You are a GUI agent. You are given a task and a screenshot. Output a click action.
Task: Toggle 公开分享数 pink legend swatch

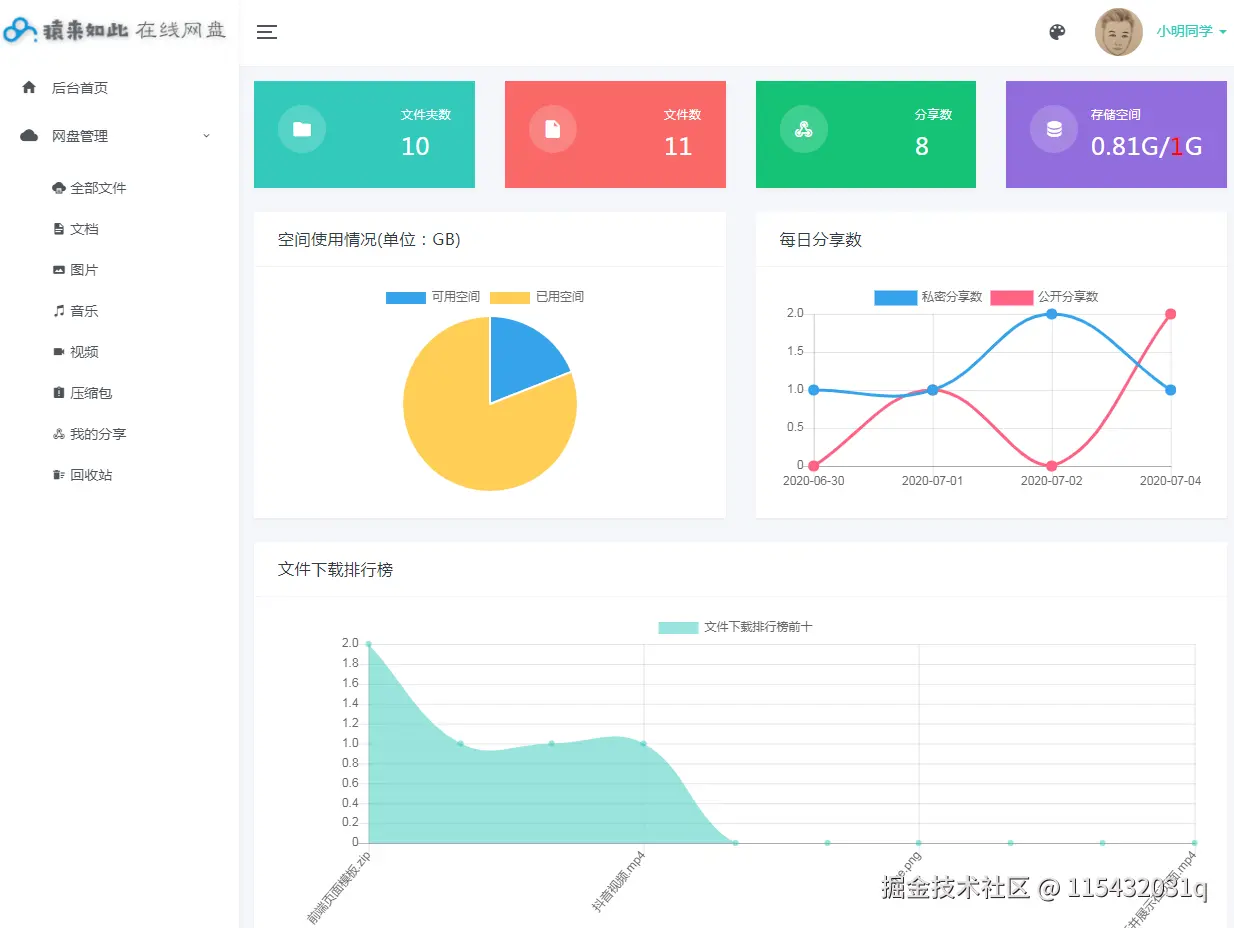(1011, 297)
